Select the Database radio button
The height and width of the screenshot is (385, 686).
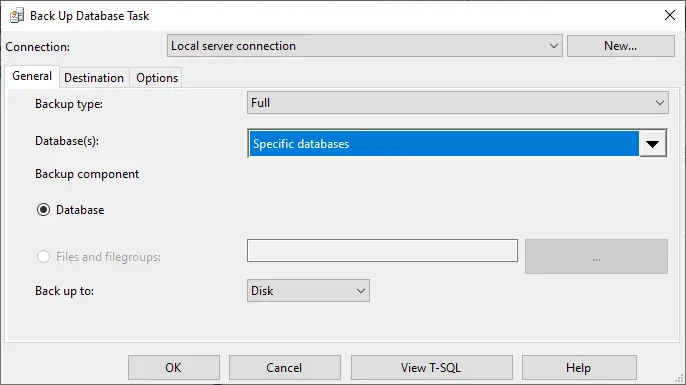tap(43, 210)
